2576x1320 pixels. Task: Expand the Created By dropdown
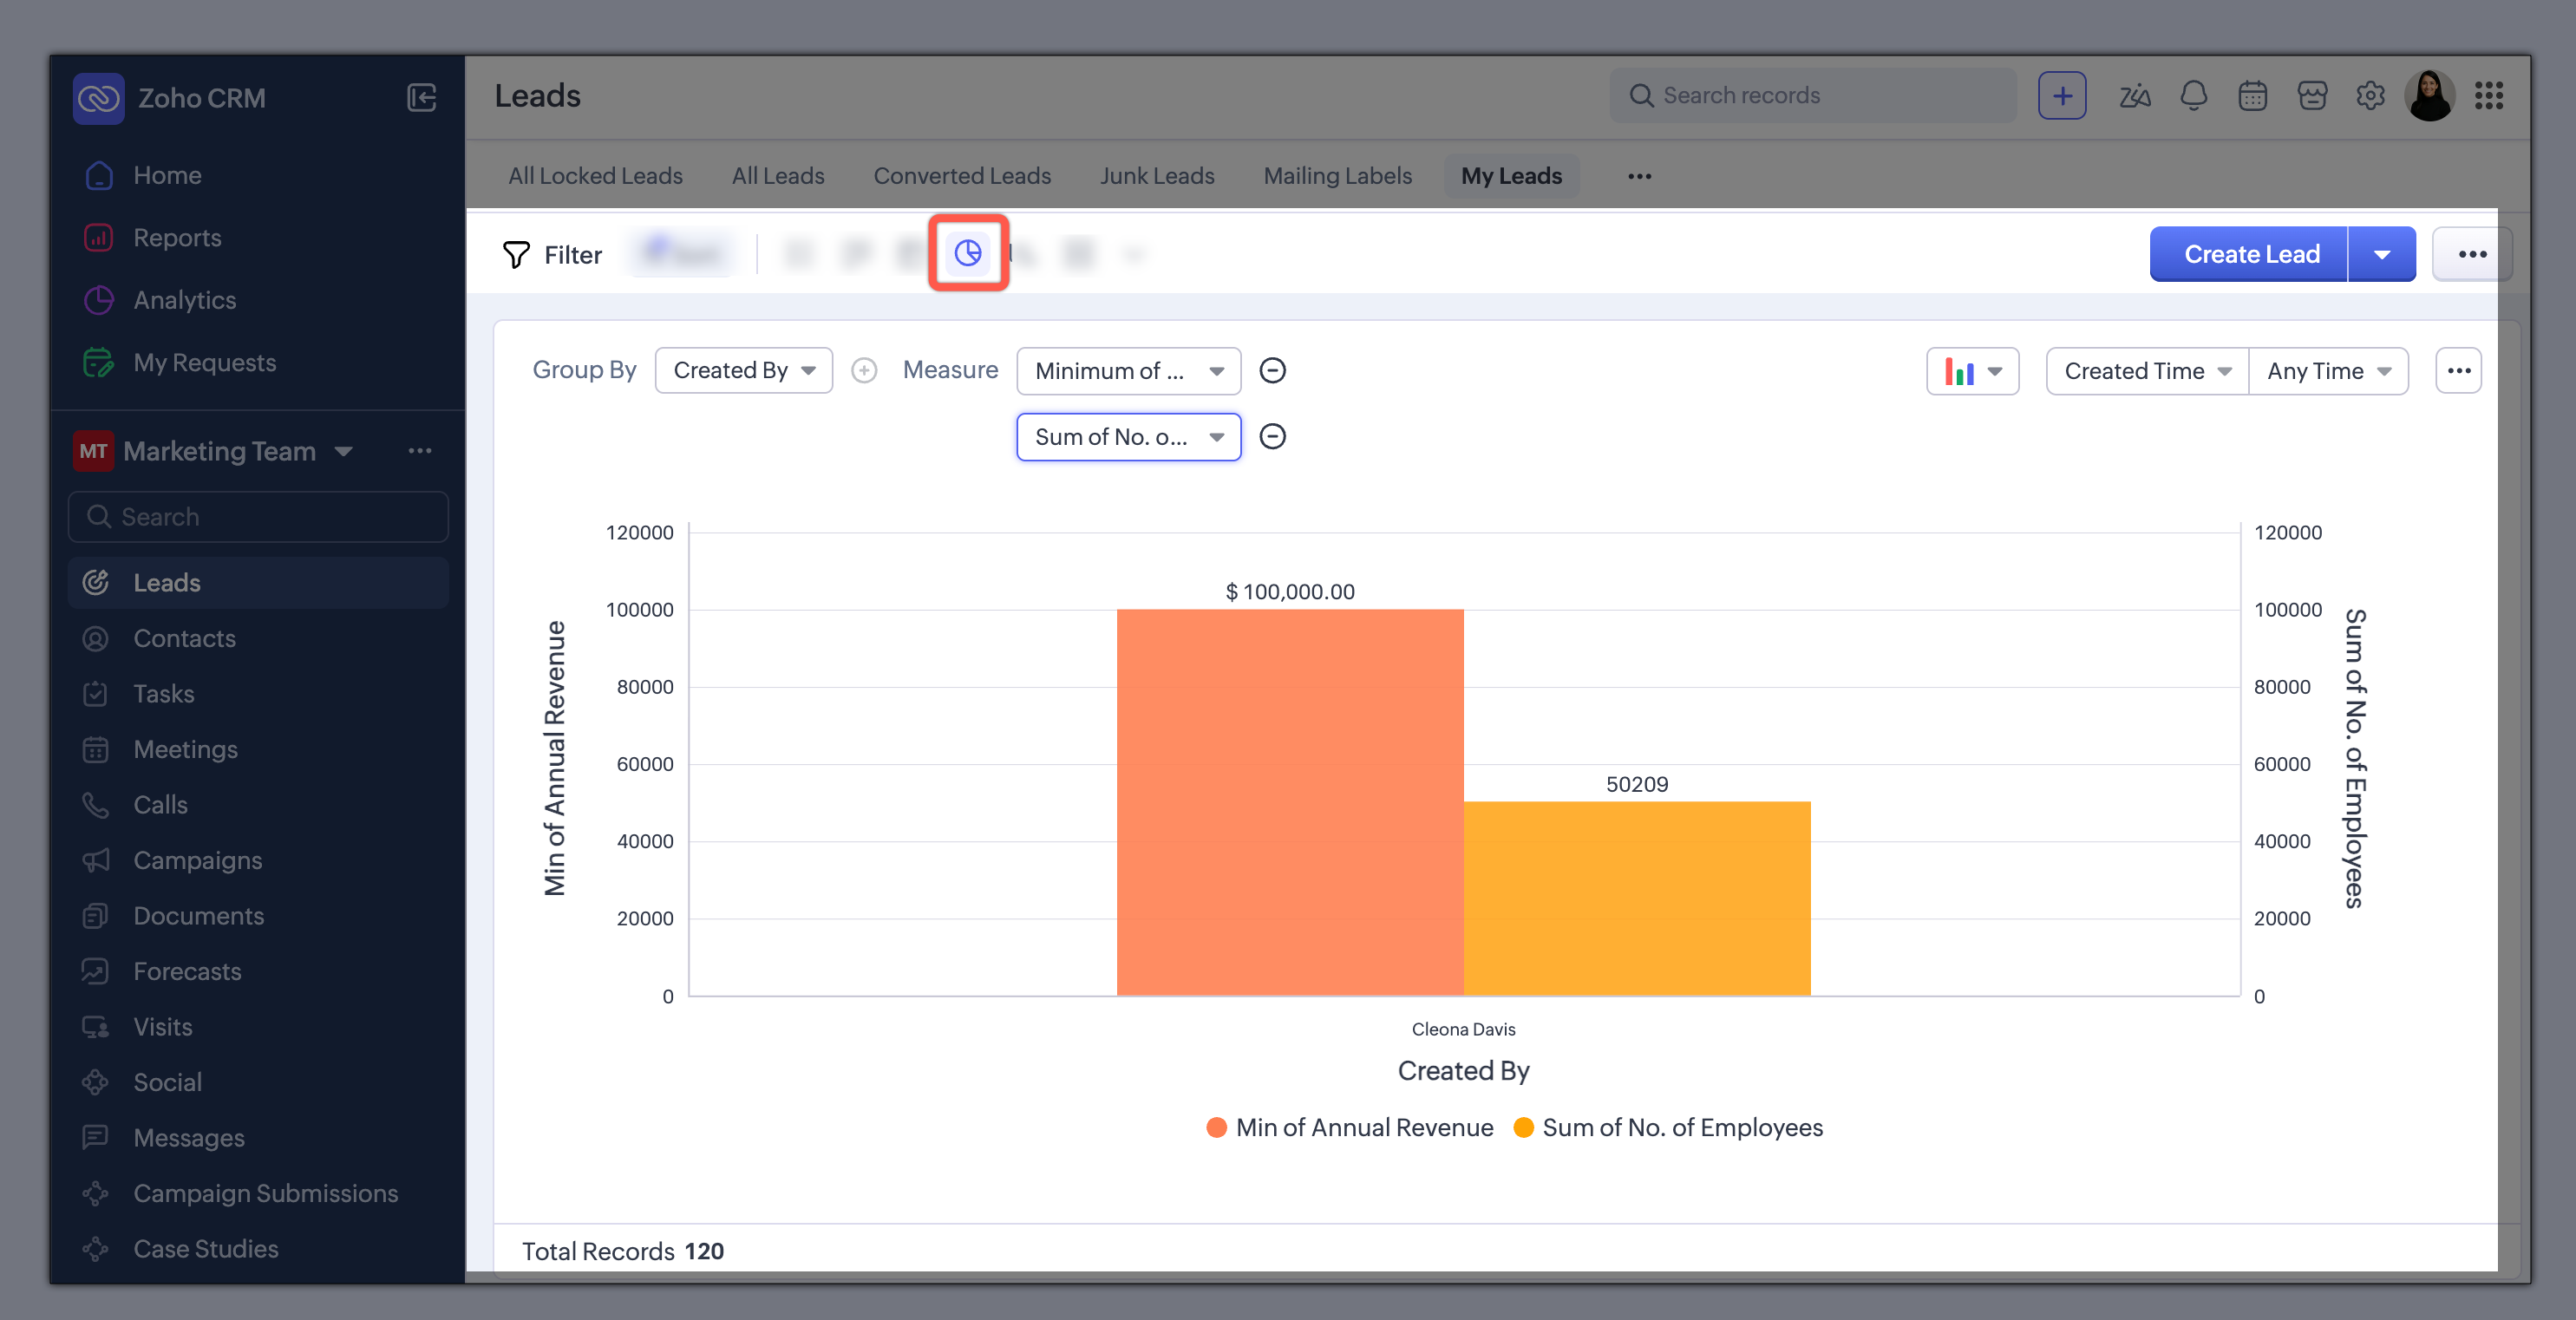tap(743, 371)
